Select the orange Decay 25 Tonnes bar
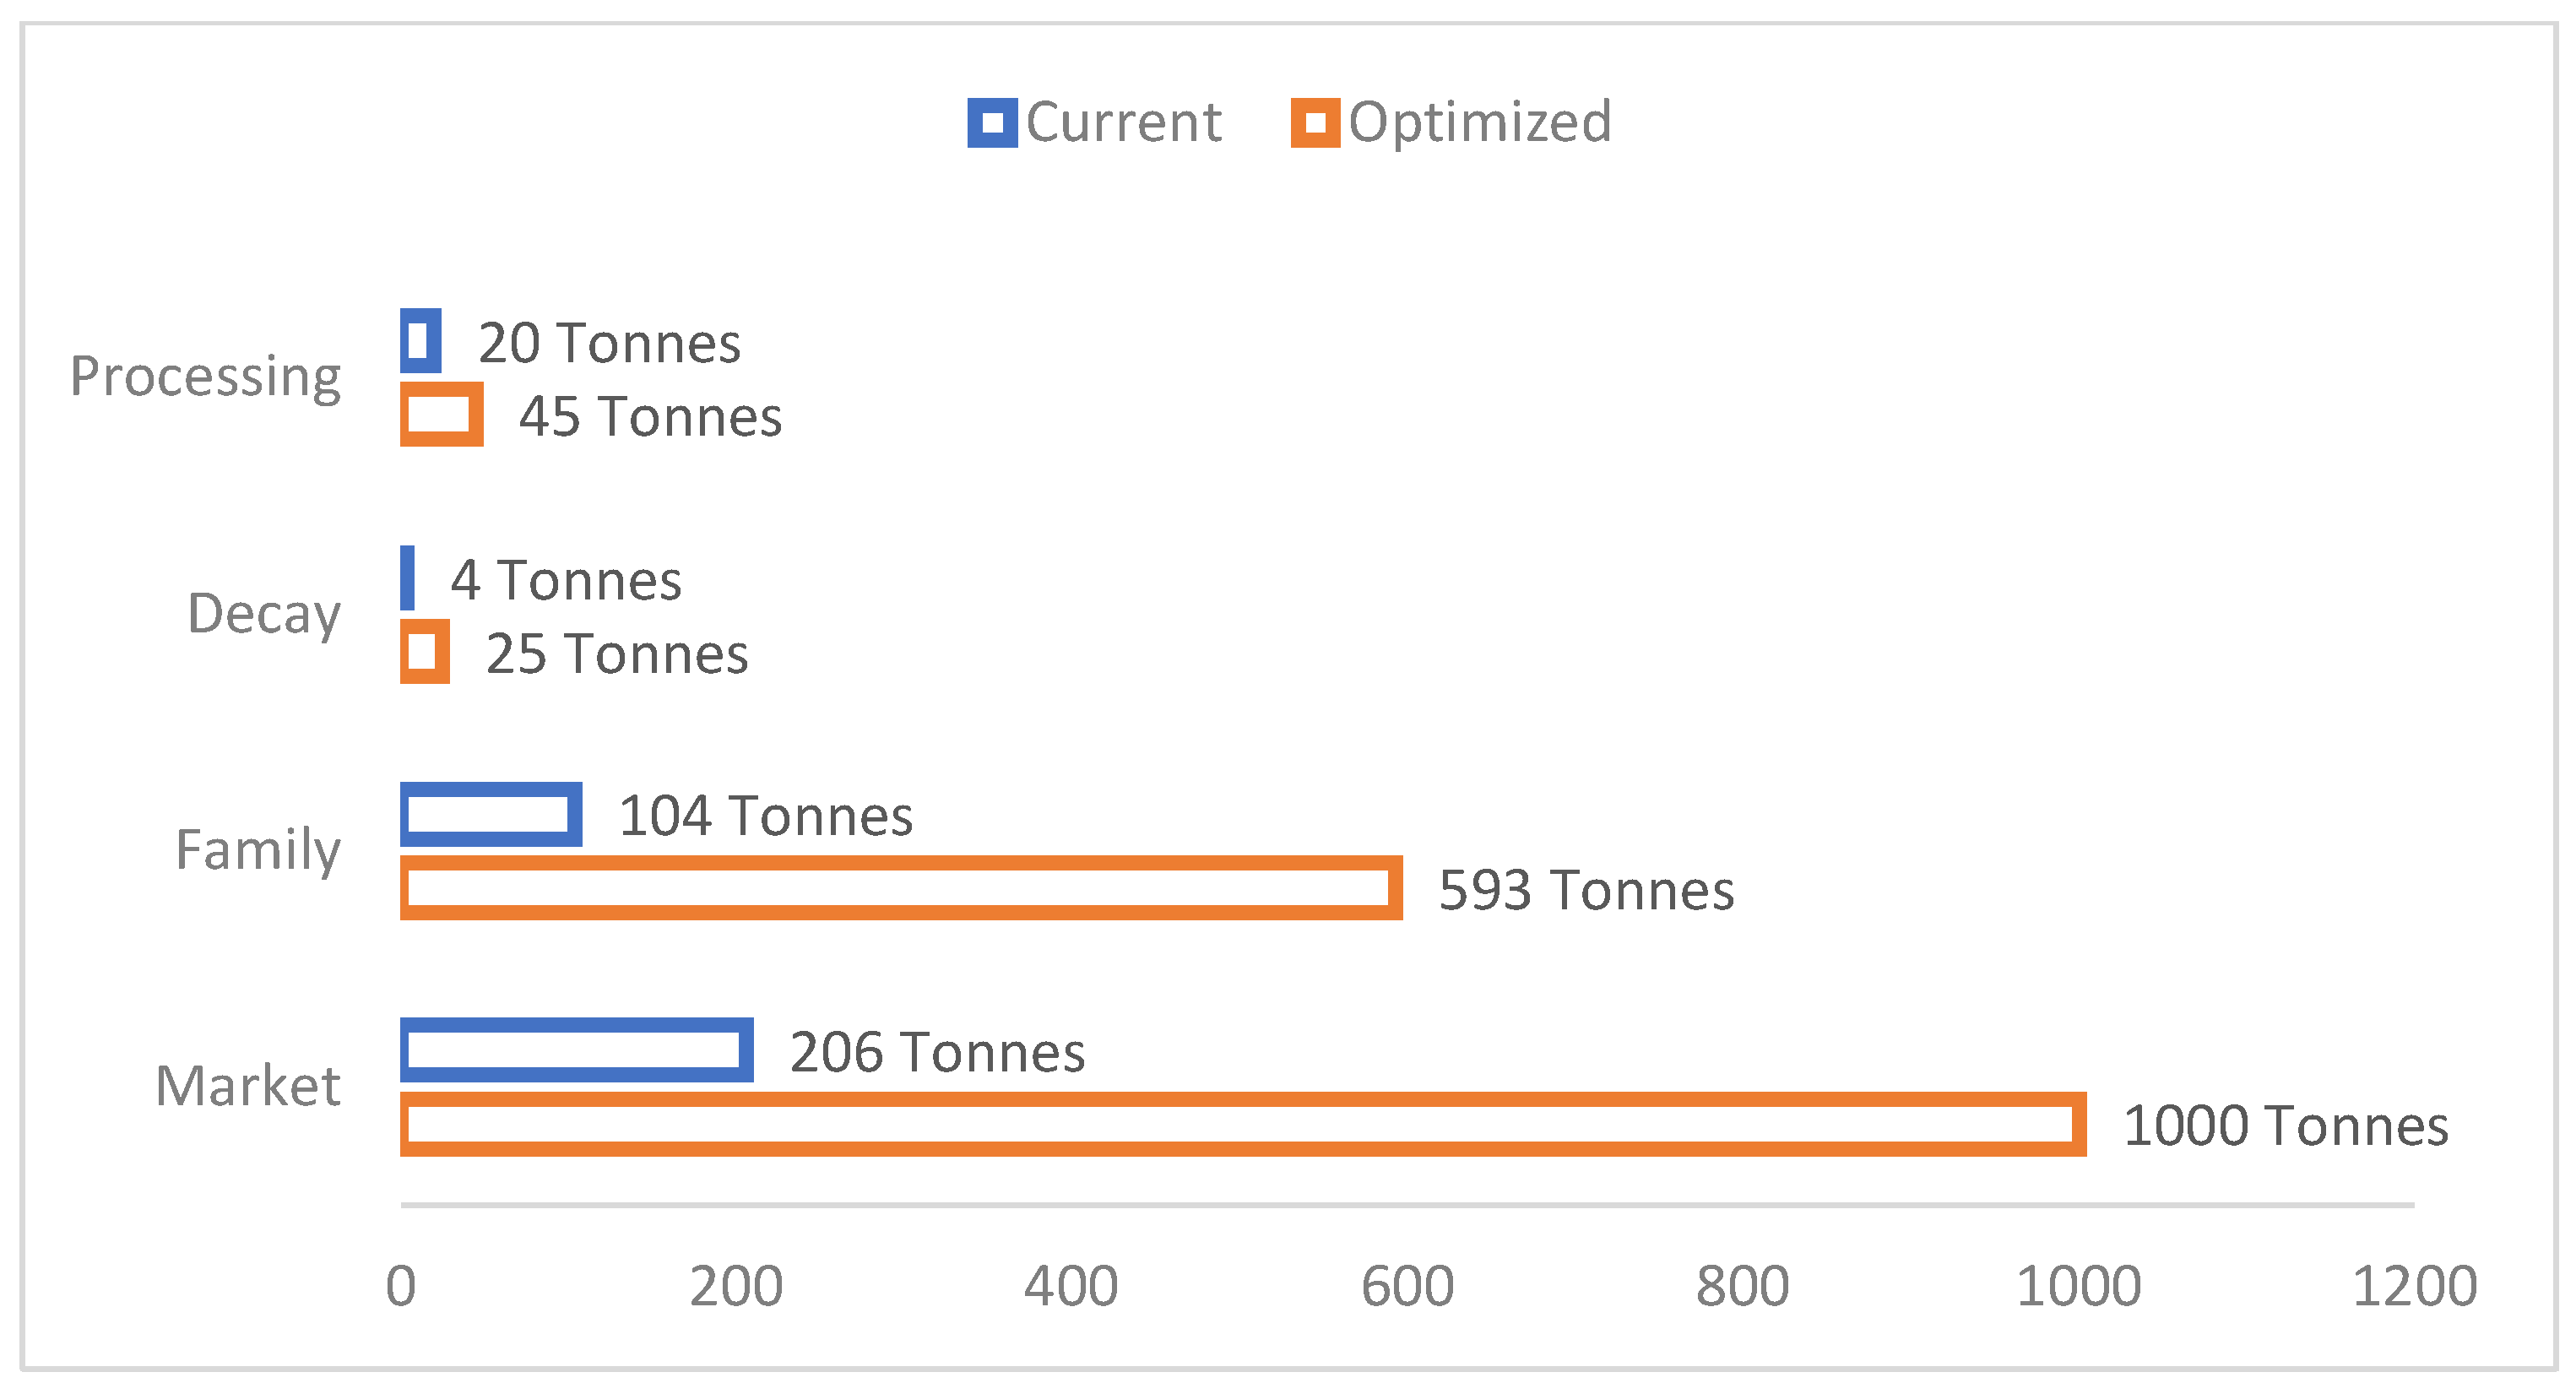This screenshot has width=2576, height=1383. (424, 651)
